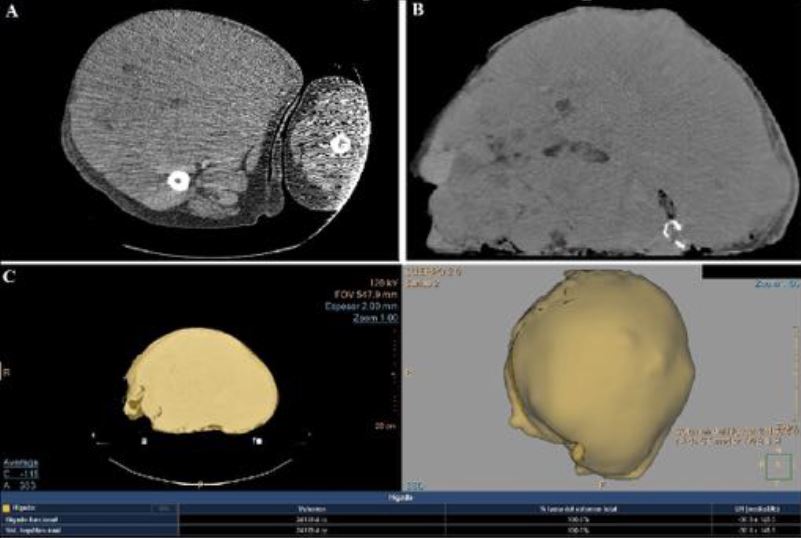Click the vertical scale ruler in axial view

pos(397,371)
